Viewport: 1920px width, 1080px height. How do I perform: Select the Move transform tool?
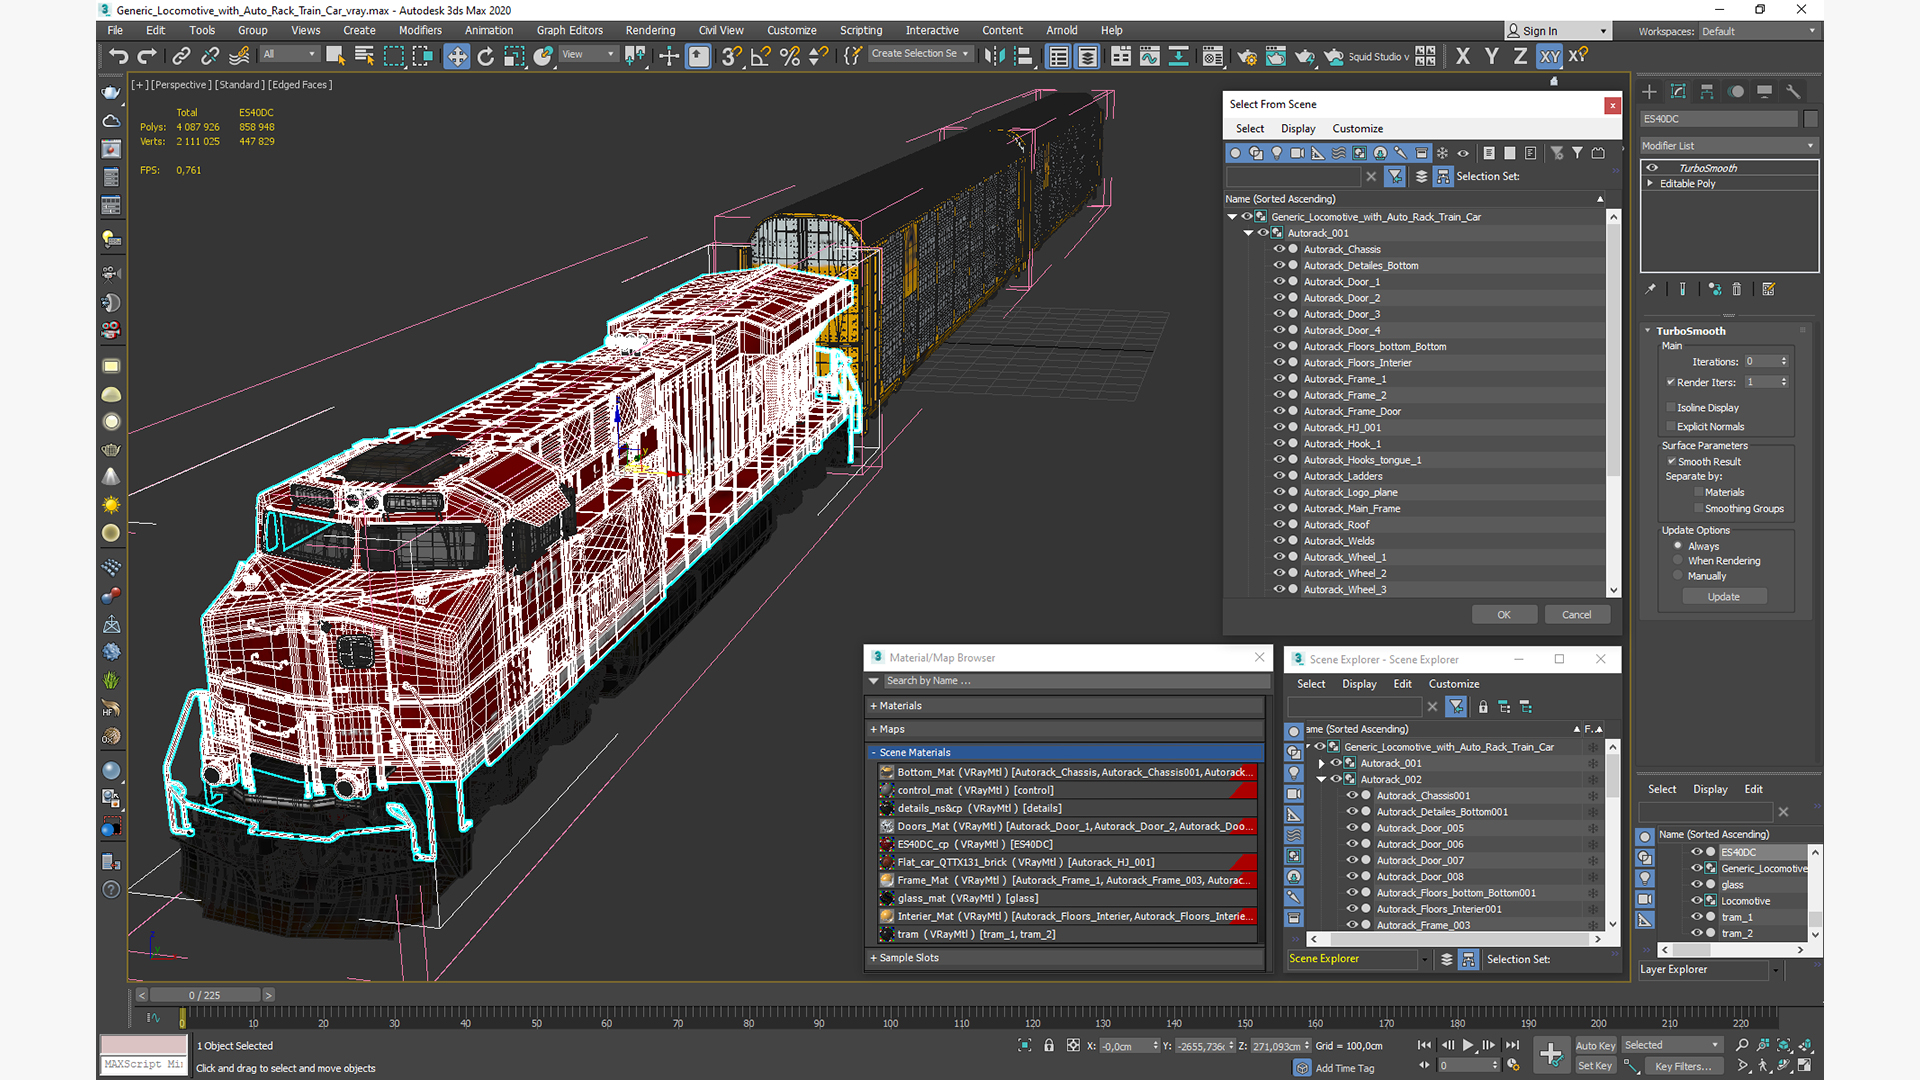click(456, 56)
